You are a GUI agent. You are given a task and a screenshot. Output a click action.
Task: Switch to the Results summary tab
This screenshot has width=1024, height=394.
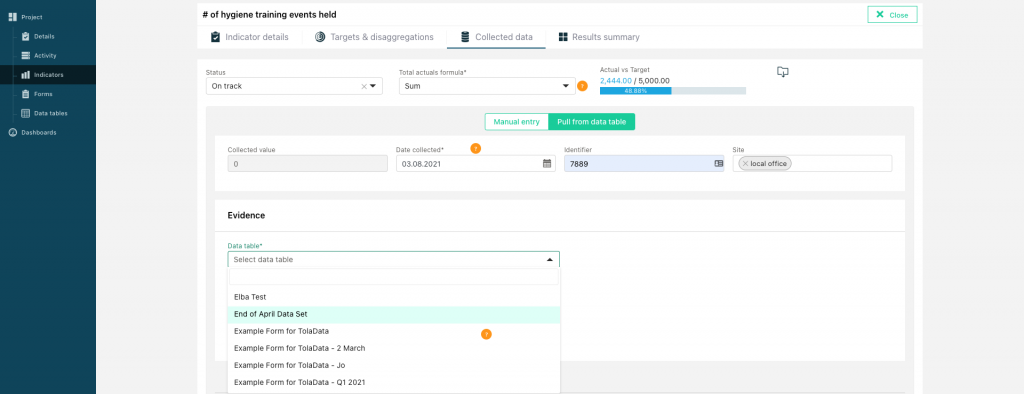point(599,37)
